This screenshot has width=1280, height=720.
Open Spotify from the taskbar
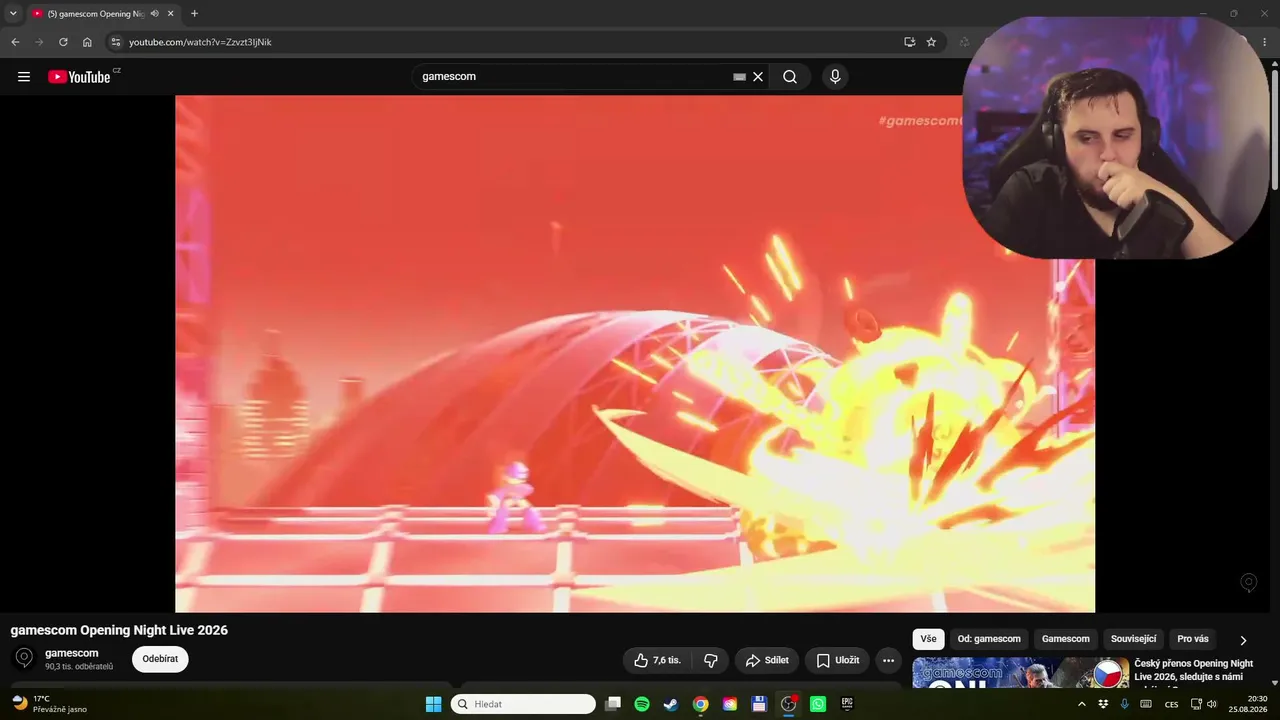click(642, 704)
